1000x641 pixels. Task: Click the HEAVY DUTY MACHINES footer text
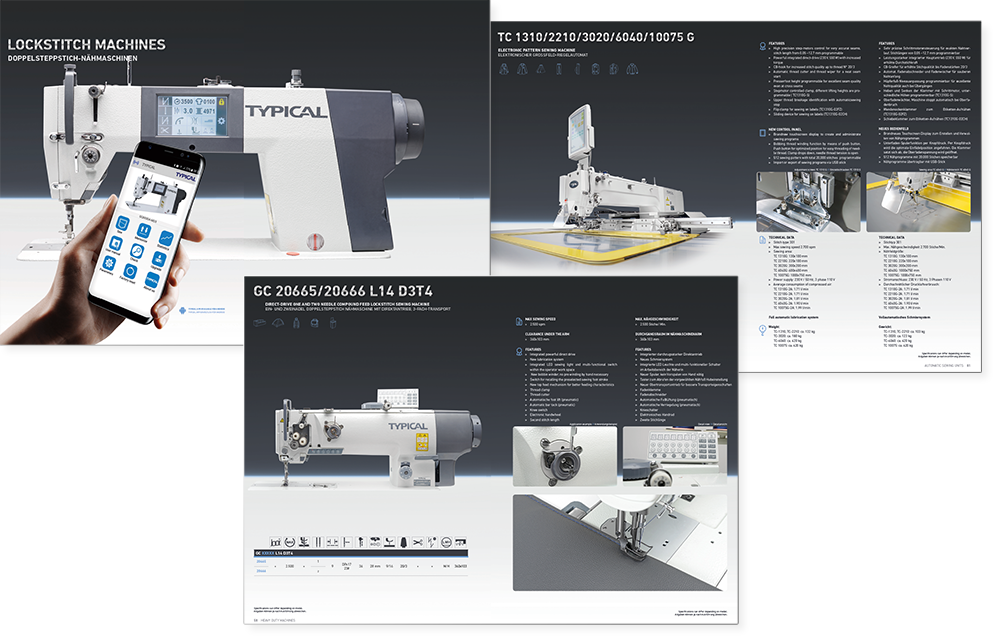(277, 620)
